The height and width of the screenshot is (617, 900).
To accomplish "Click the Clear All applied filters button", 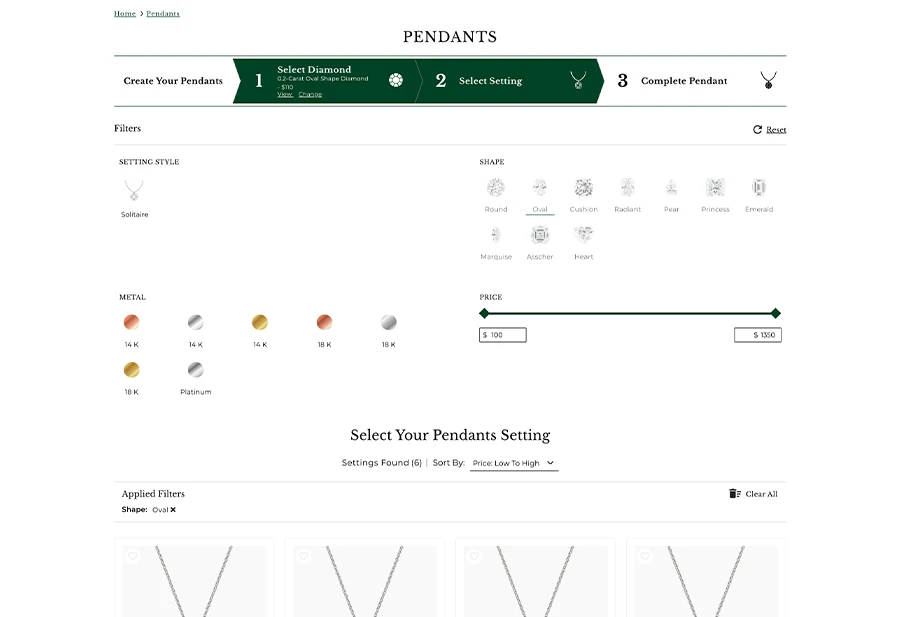I will point(754,494).
